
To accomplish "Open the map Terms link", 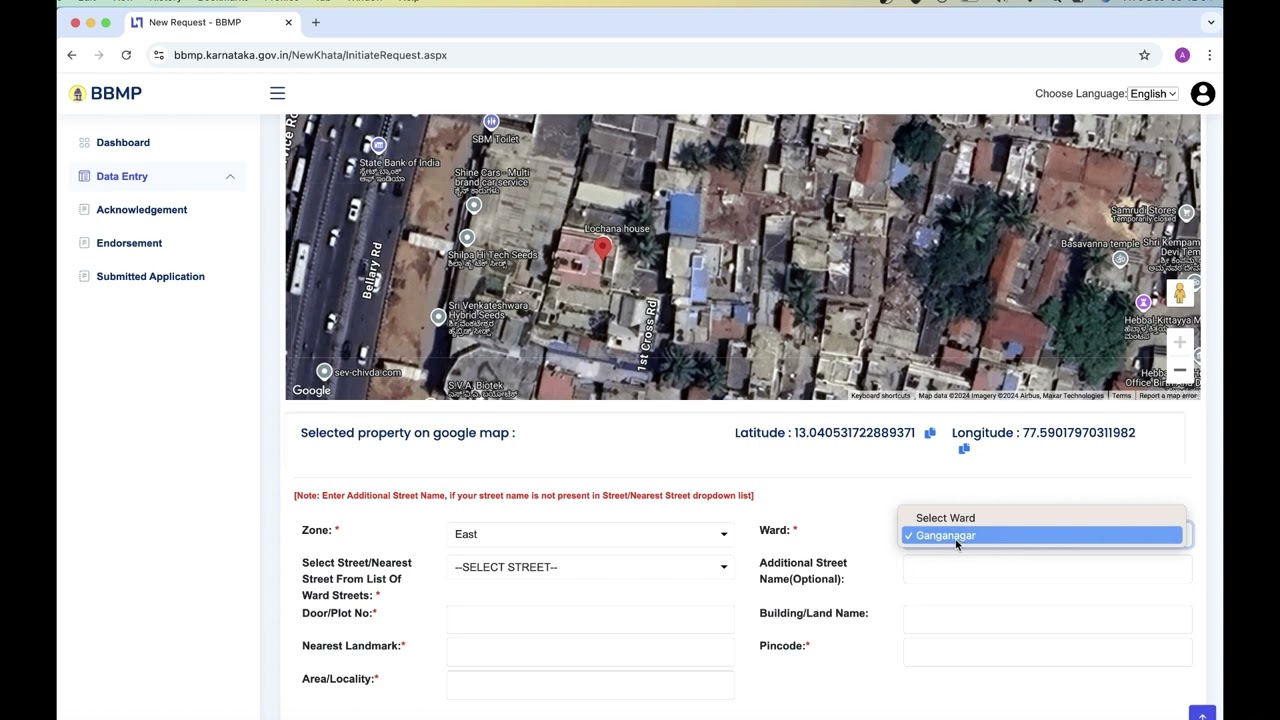I will 1121,396.
